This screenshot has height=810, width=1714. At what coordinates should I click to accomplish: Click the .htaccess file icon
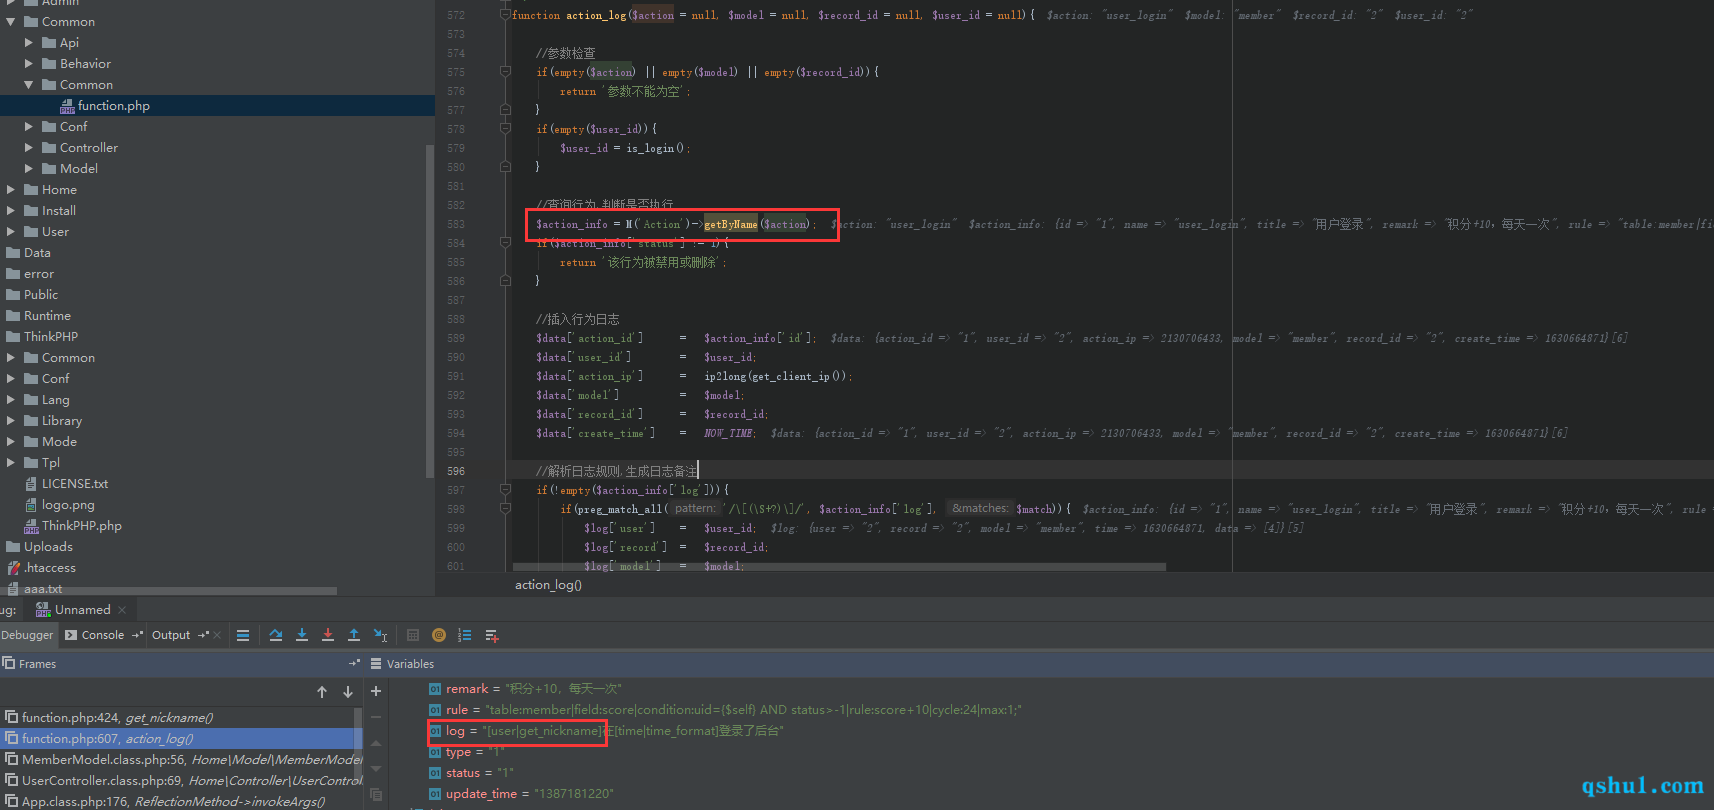pyautogui.click(x=13, y=568)
